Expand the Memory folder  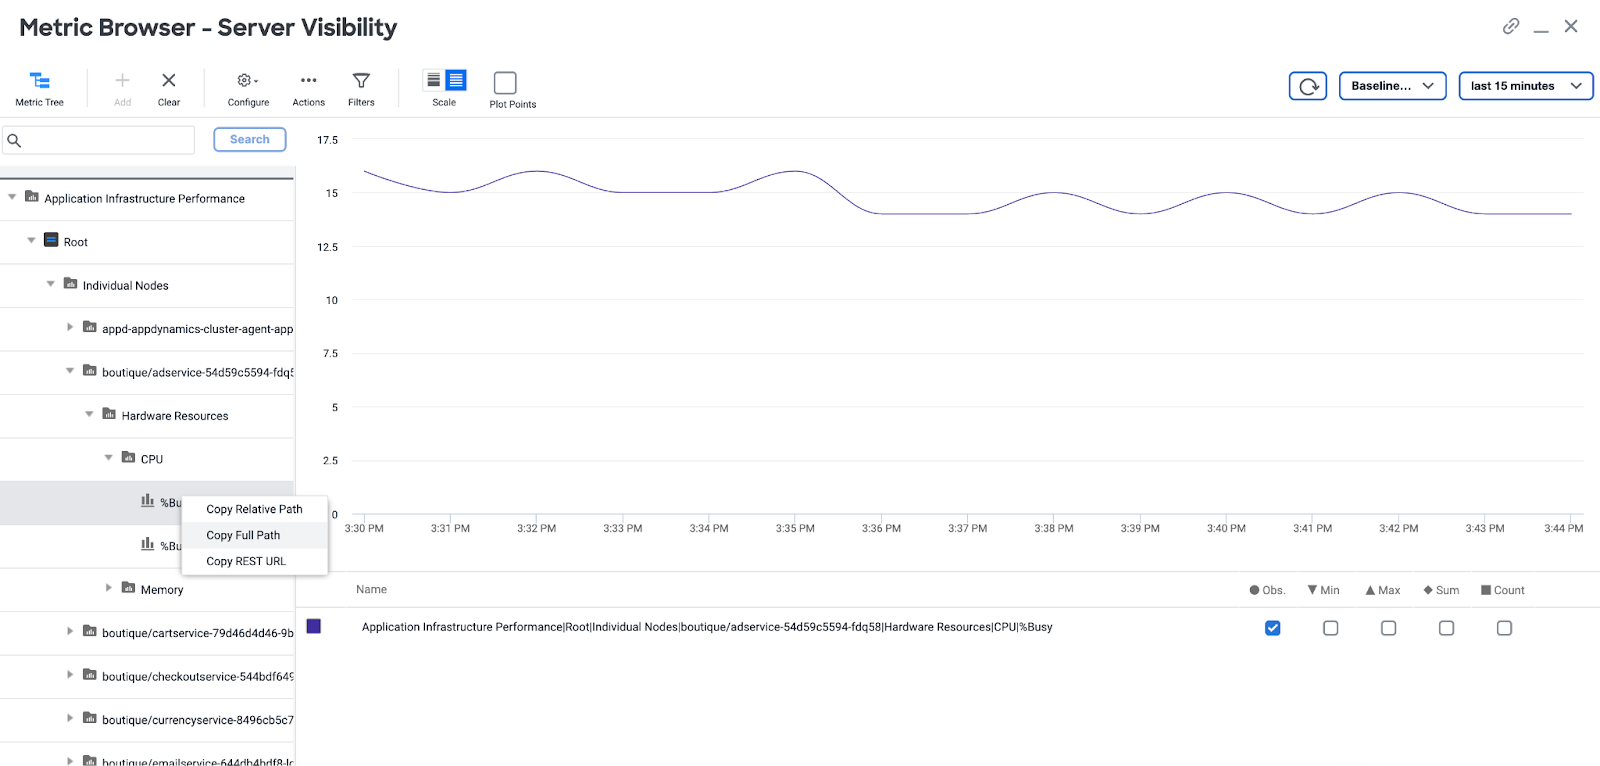(109, 588)
